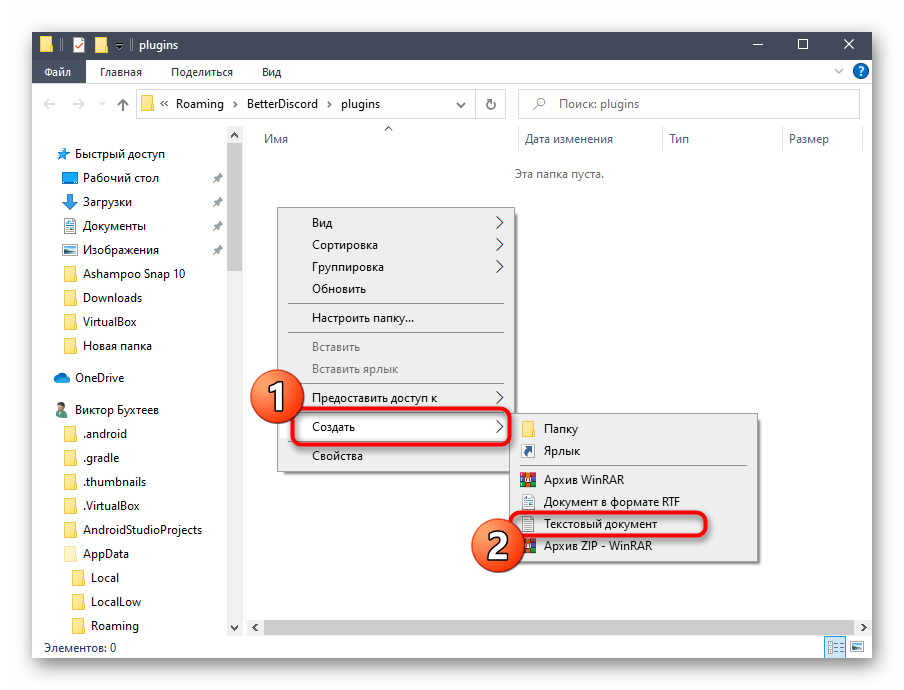Click the Загрузки download arrow icon
Screen dimensions: 904x690
[x=70, y=202]
